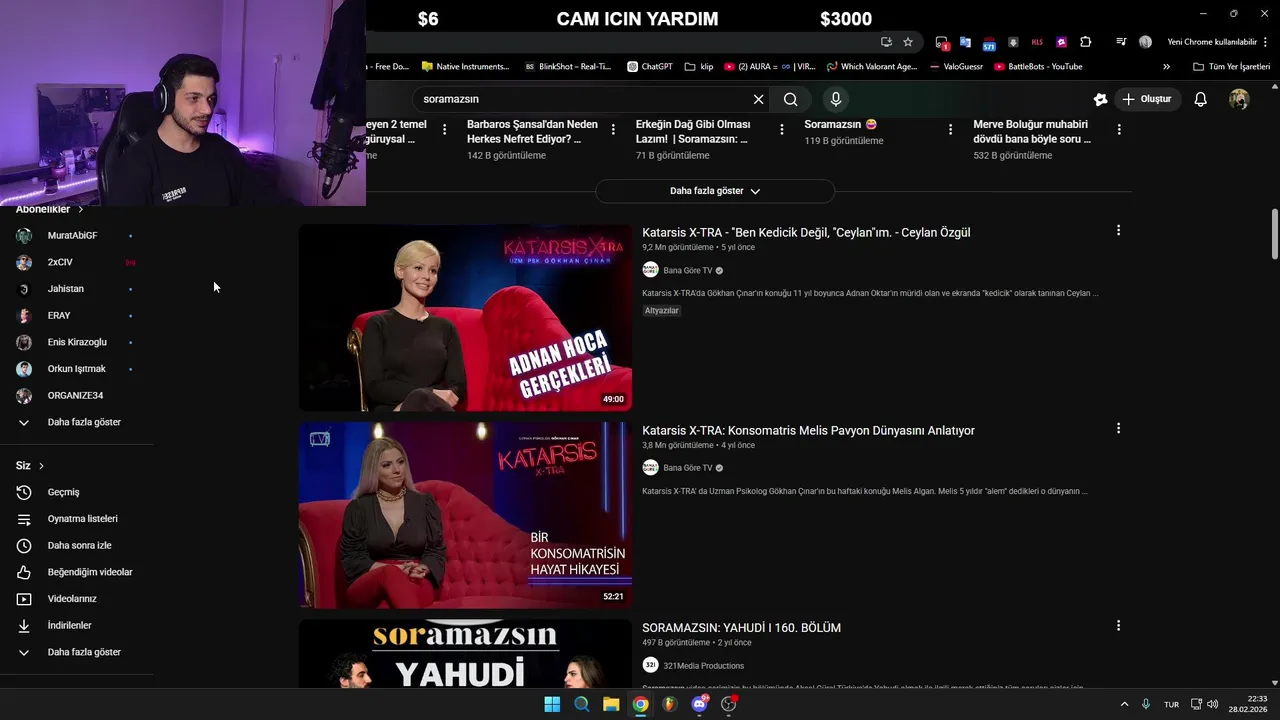Open Katarsis X-TRA Ceylan Özgül title

point(806,232)
